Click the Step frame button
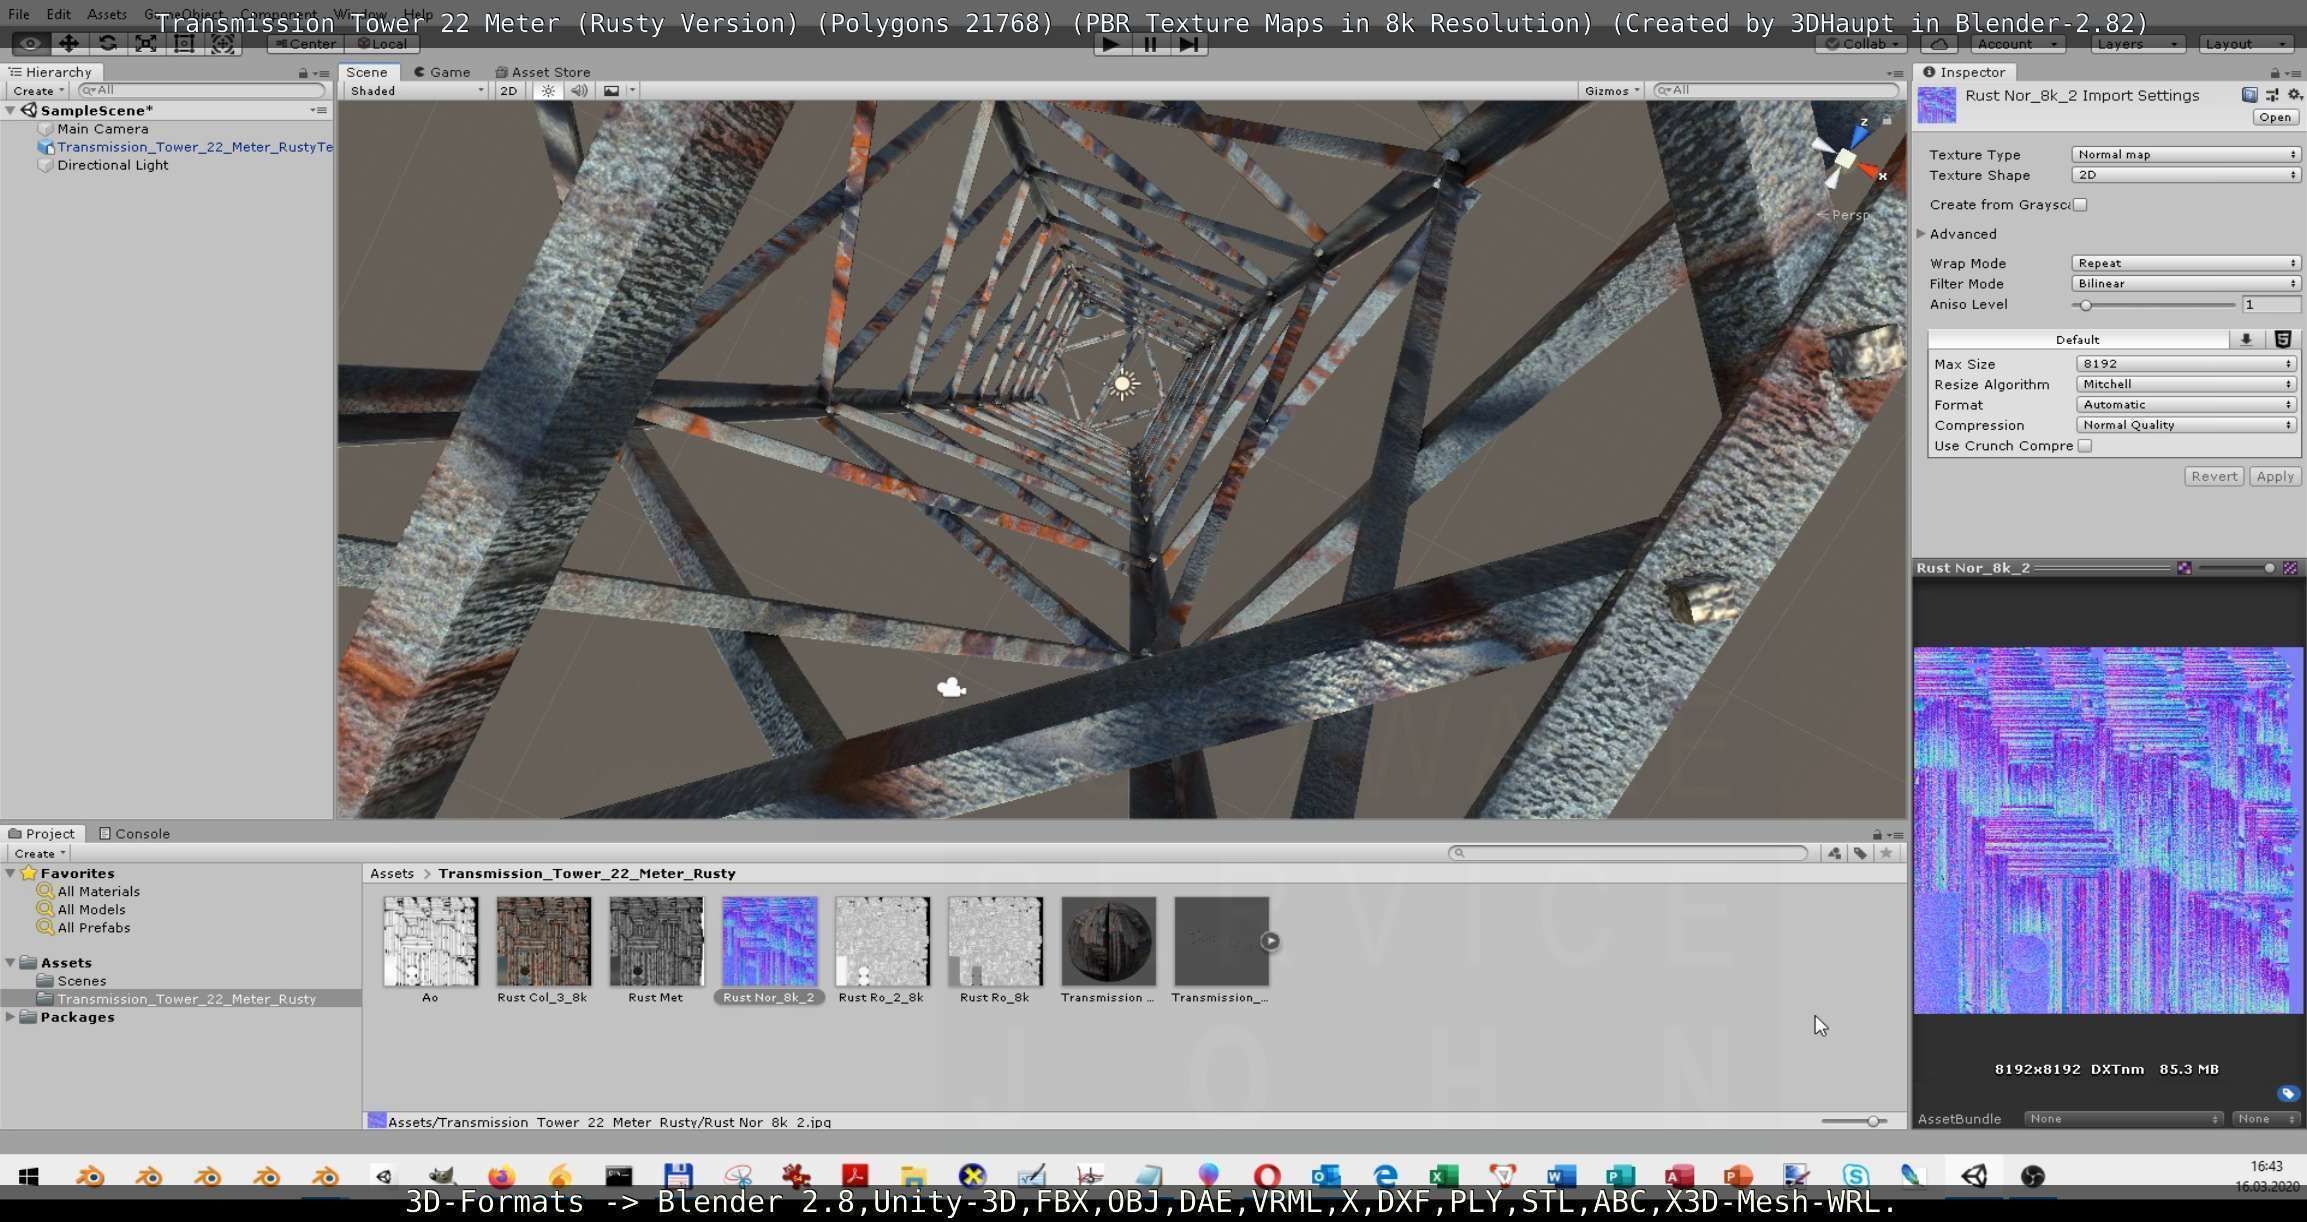The image size is (2307, 1222). tap(1189, 44)
